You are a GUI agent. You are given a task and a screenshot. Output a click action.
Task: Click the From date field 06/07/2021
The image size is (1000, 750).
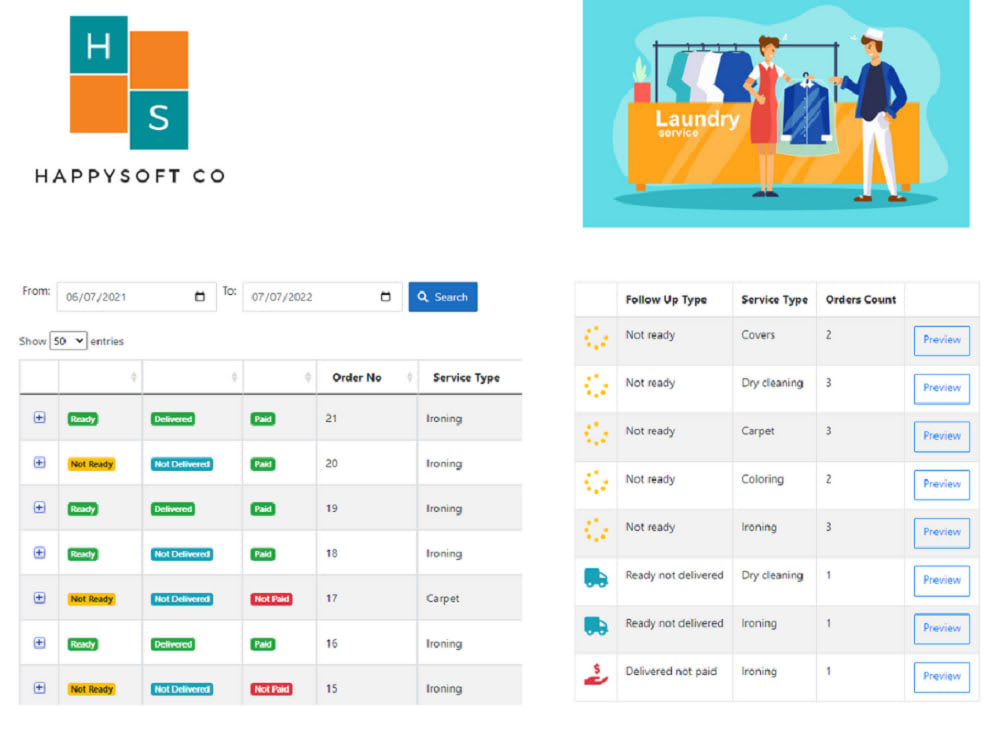[x=136, y=297]
